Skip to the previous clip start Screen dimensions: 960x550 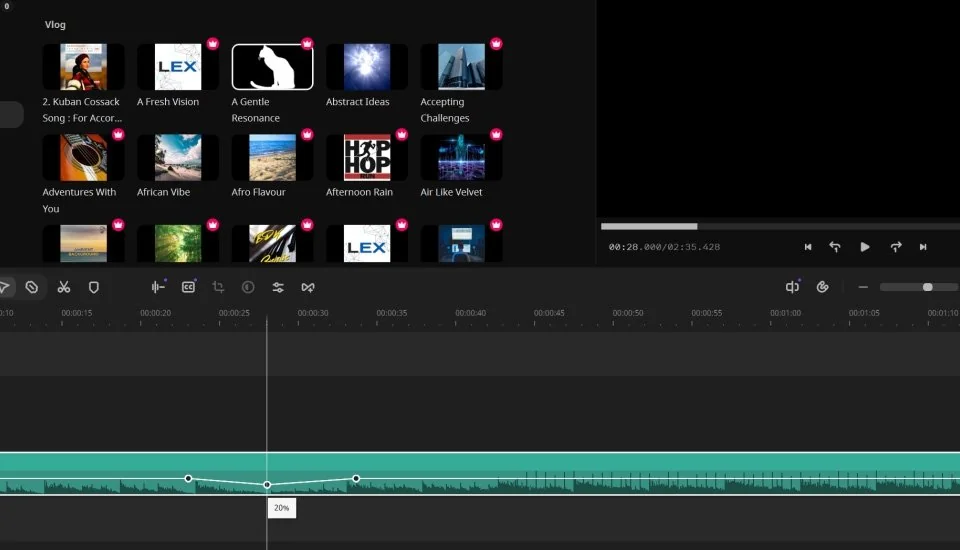[808, 247]
